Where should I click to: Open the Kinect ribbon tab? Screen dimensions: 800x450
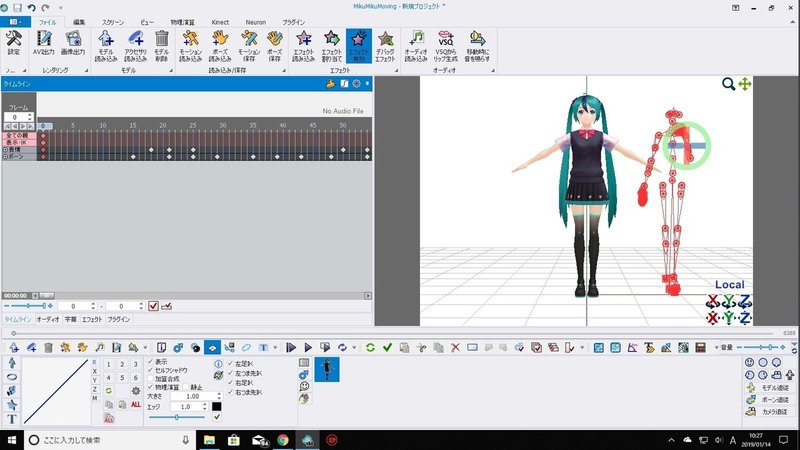pyautogui.click(x=220, y=22)
